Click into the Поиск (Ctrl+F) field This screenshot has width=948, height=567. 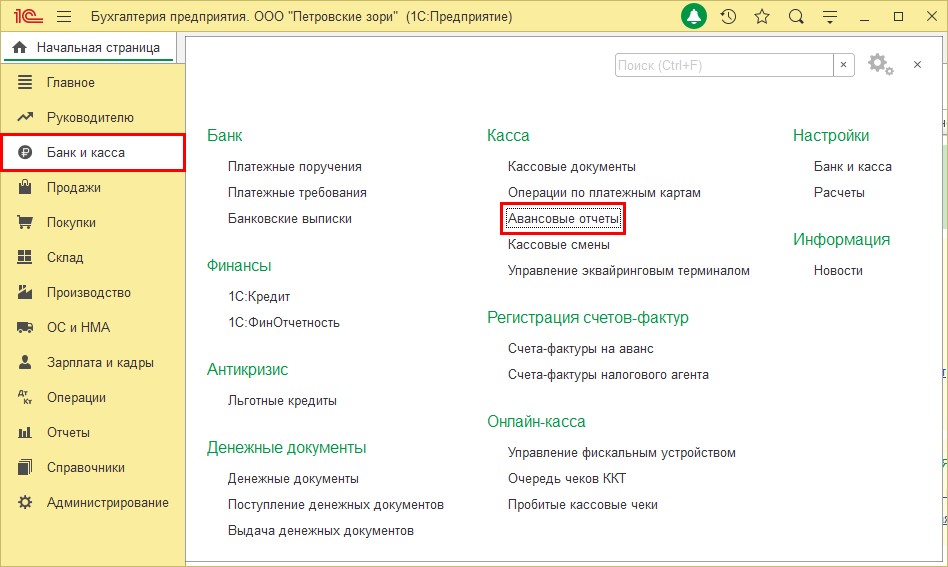point(724,65)
